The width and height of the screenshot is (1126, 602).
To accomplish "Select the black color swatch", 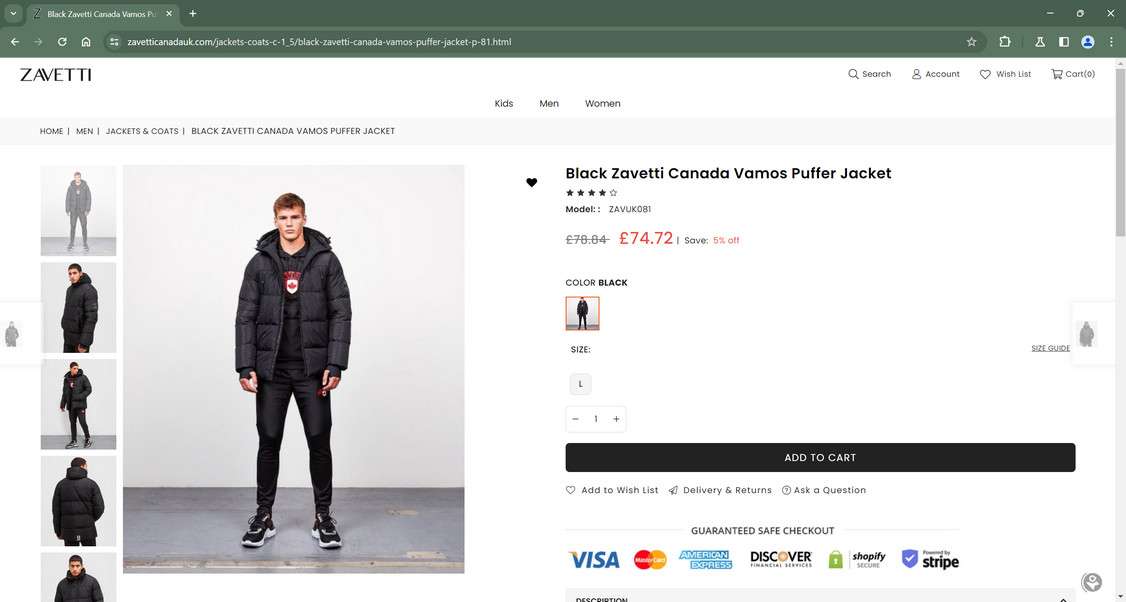I will pos(583,313).
